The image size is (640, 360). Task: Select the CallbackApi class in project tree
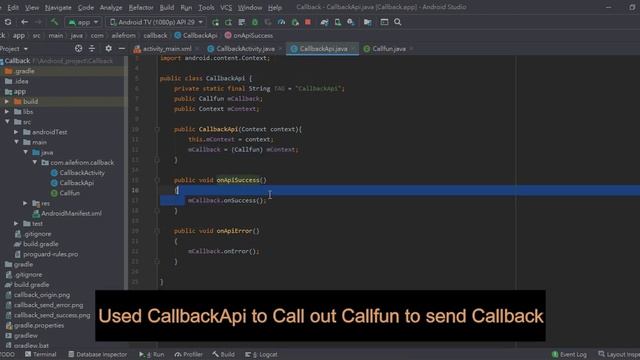click(x=72, y=183)
